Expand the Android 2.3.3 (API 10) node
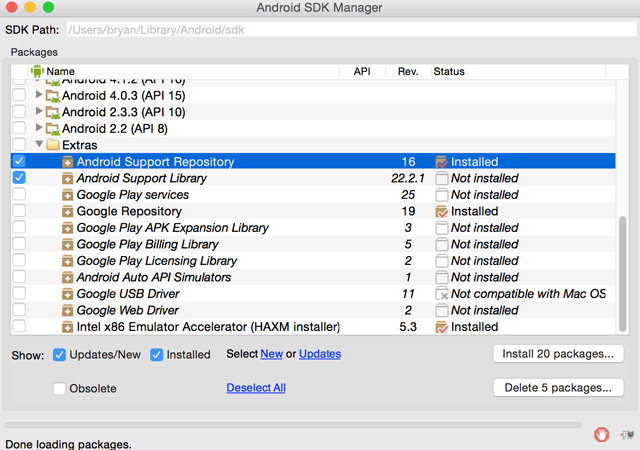640x450 pixels. point(39,112)
